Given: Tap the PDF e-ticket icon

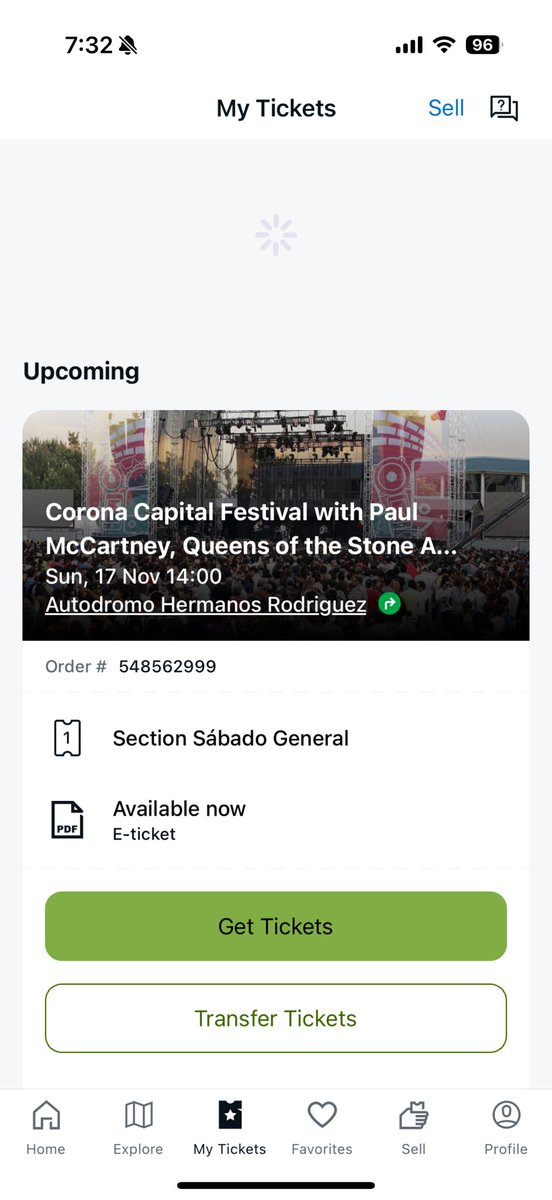Looking at the screenshot, I should 67,820.
